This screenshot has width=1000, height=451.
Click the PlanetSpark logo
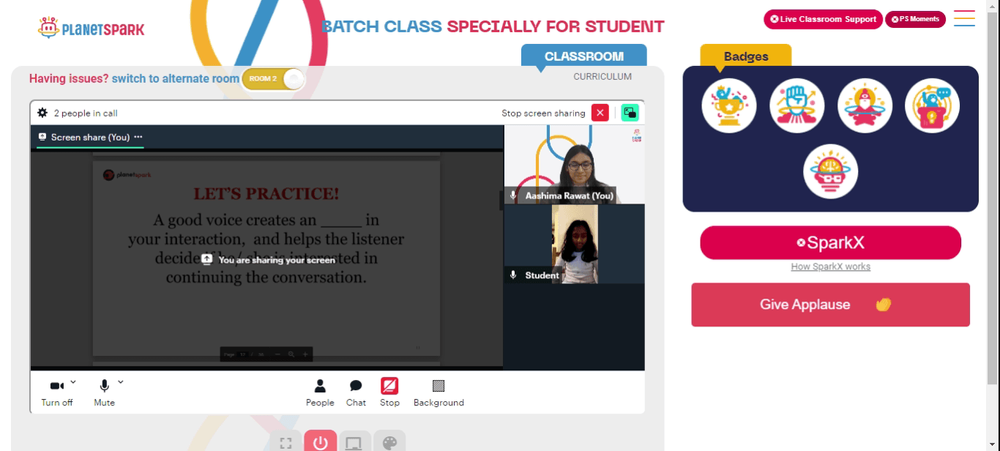pos(91,27)
